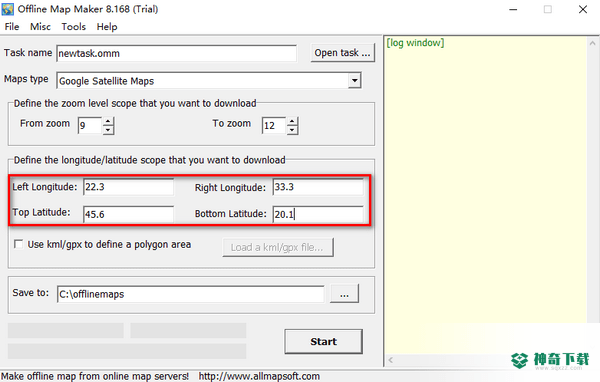The width and height of the screenshot is (600, 382).
Task: Increase the From zoom value with up arrow
Action: [108, 121]
